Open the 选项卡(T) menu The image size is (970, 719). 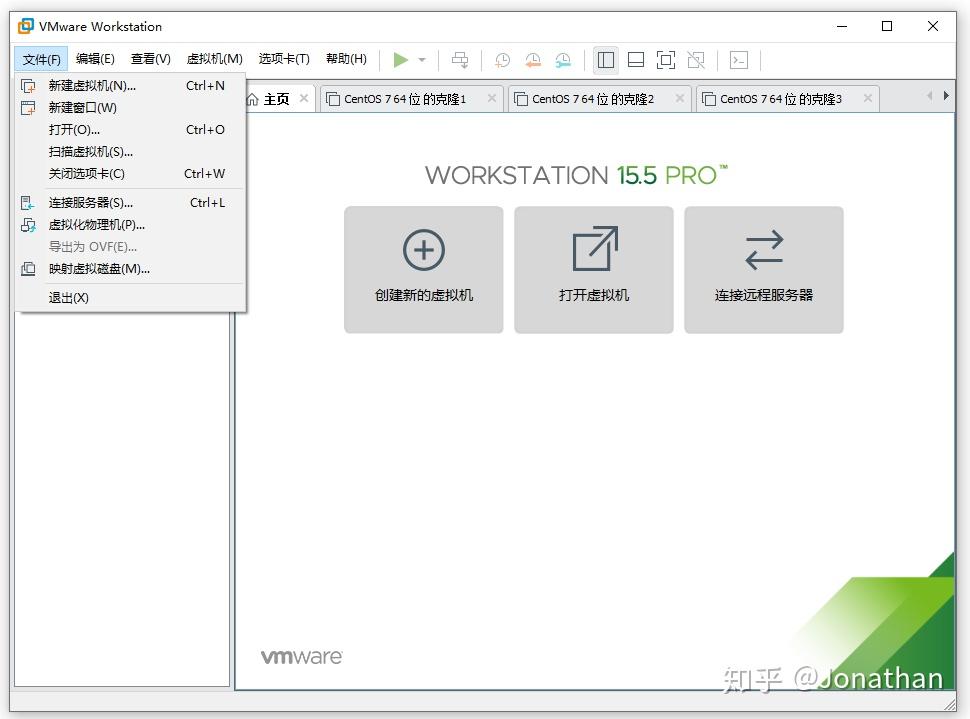pyautogui.click(x=284, y=59)
